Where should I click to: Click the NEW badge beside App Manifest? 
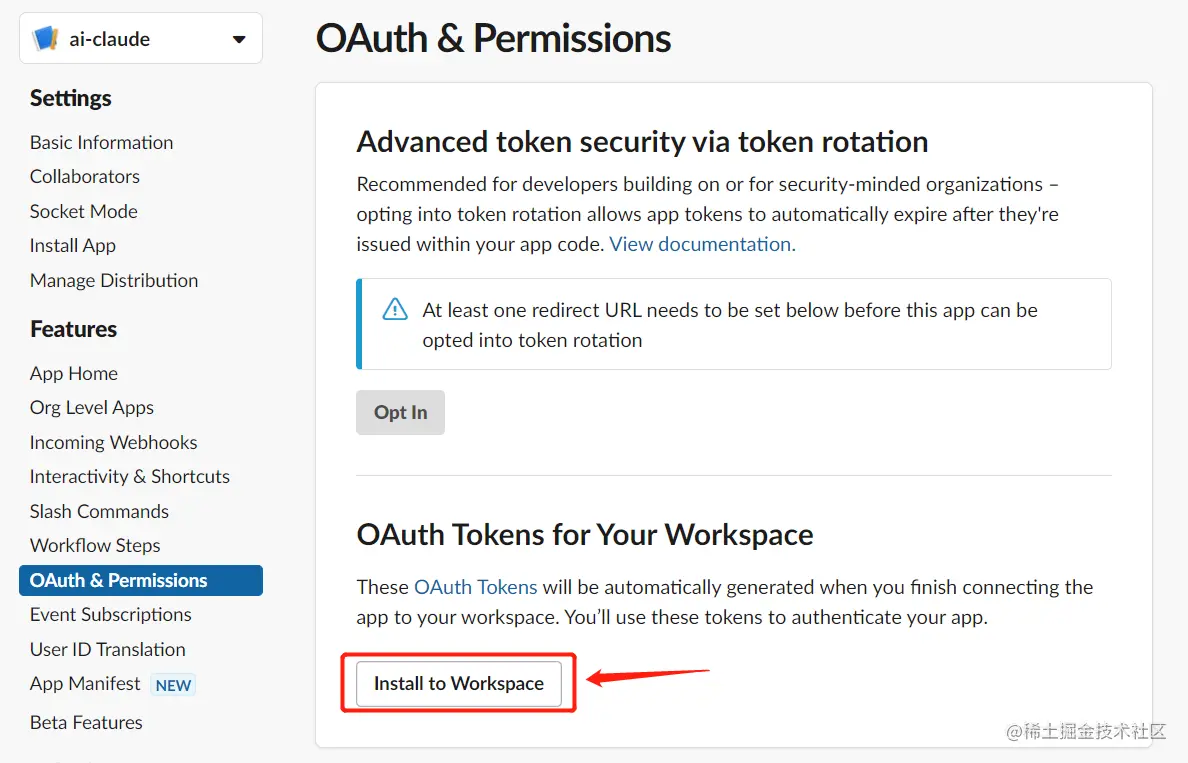pyautogui.click(x=173, y=685)
